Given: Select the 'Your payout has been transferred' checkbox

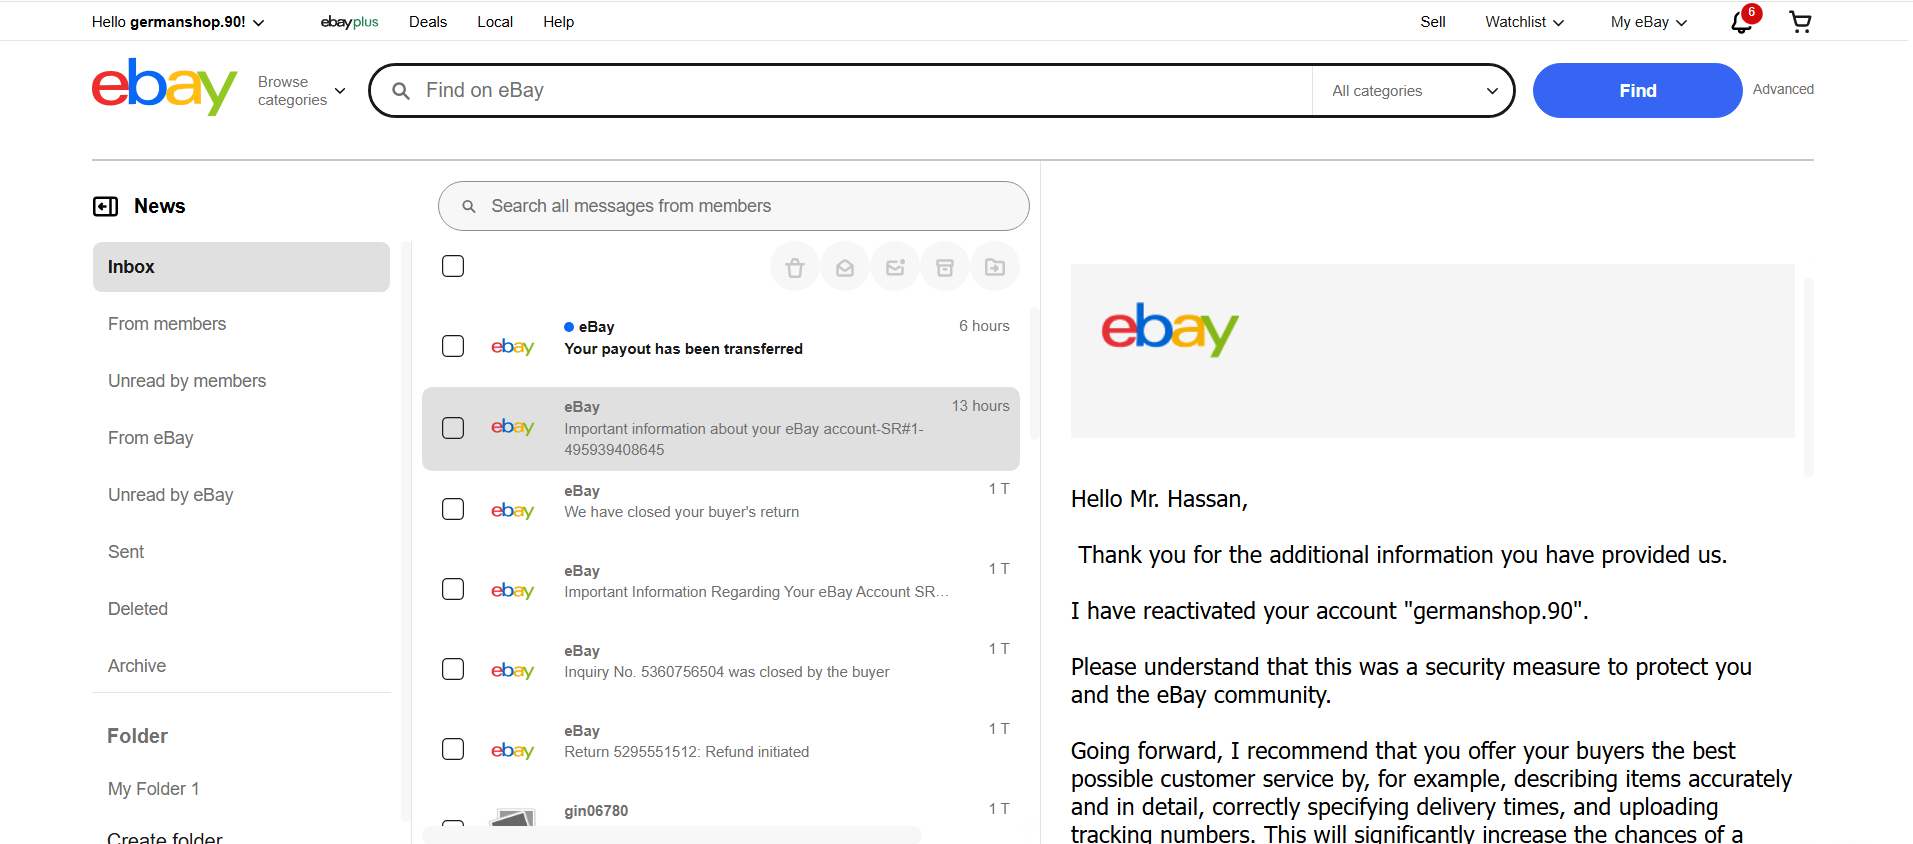Looking at the screenshot, I should 453,346.
